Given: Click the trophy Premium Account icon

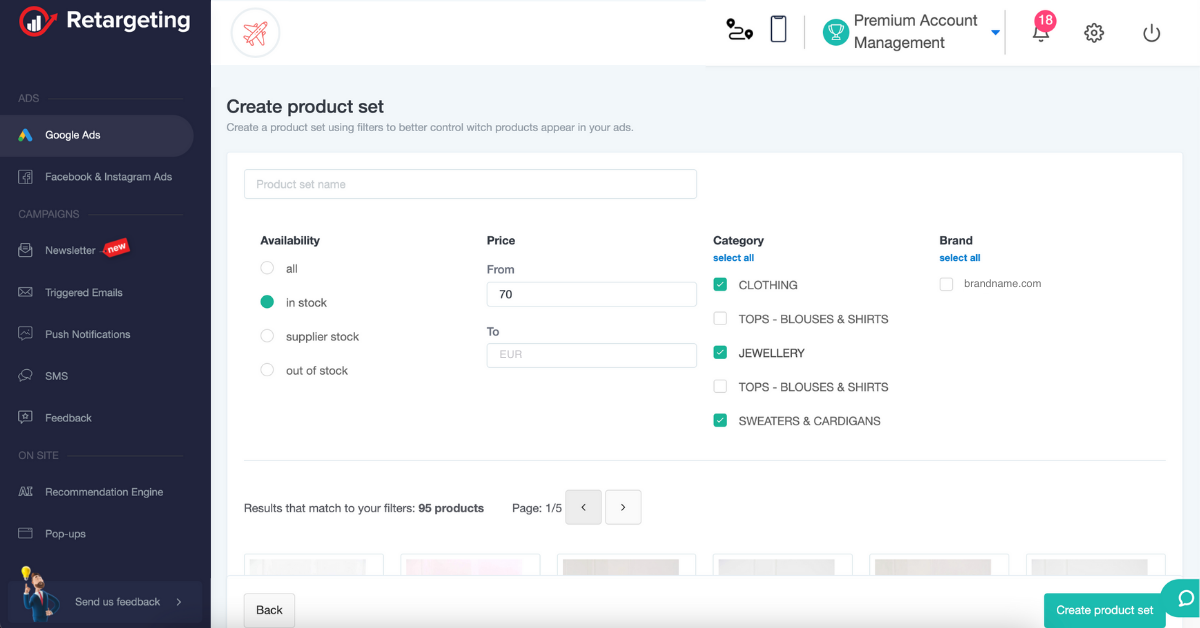Looking at the screenshot, I should (835, 32).
